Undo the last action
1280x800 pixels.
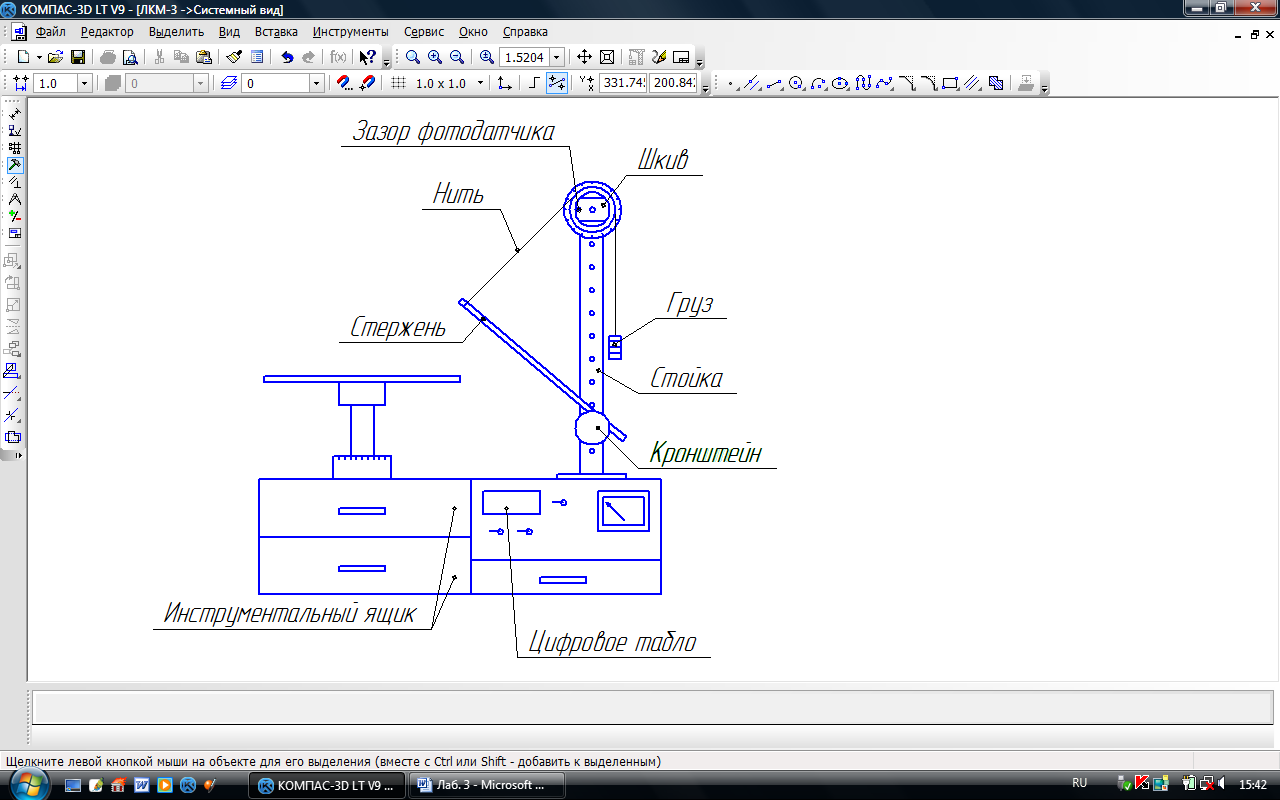(x=288, y=57)
